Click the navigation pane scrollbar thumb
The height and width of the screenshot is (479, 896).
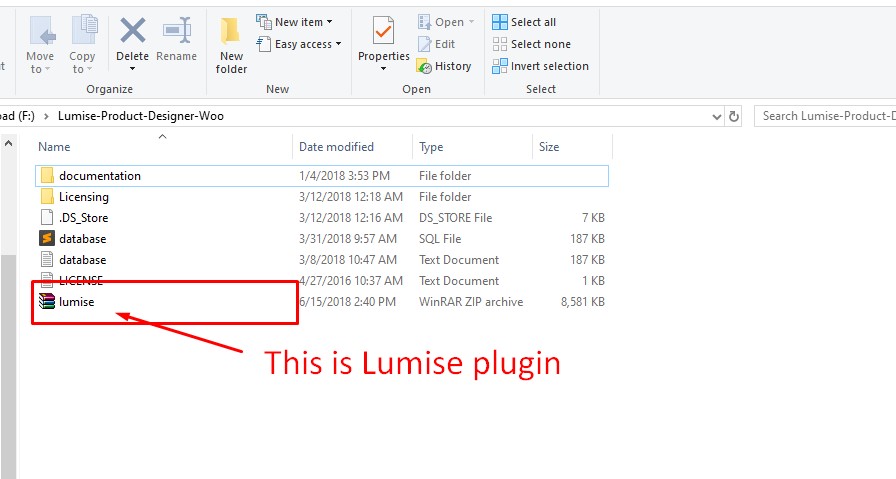[8, 366]
